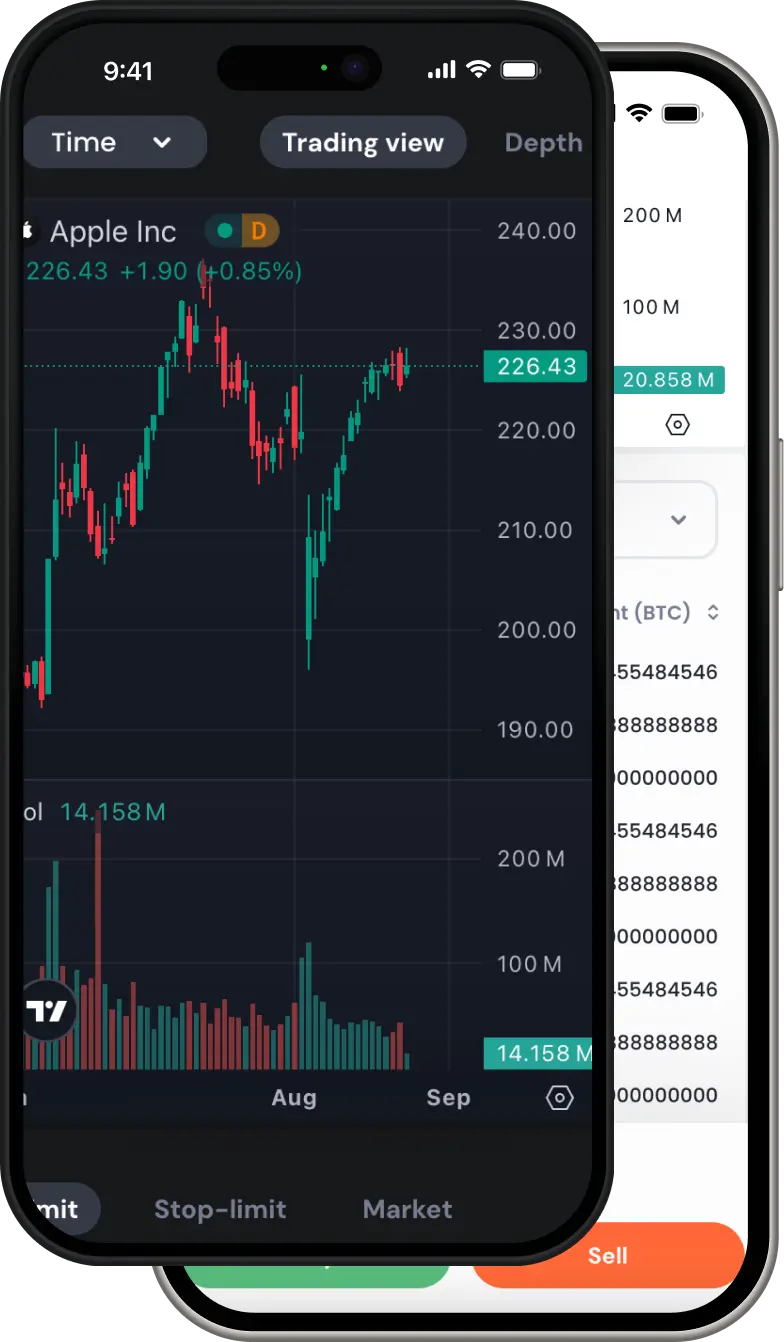Select the Market order type
784x1342 pixels.
click(407, 1209)
